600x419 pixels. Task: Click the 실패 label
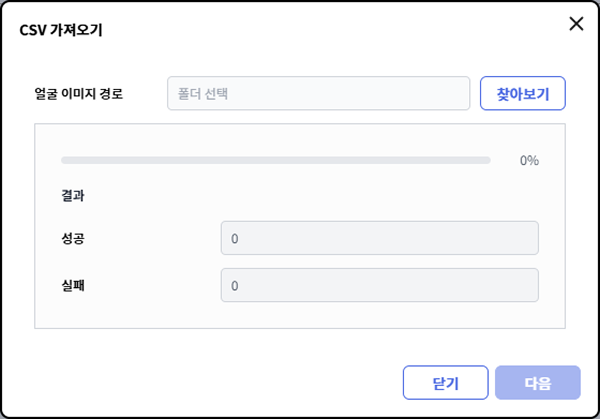[x=73, y=285]
